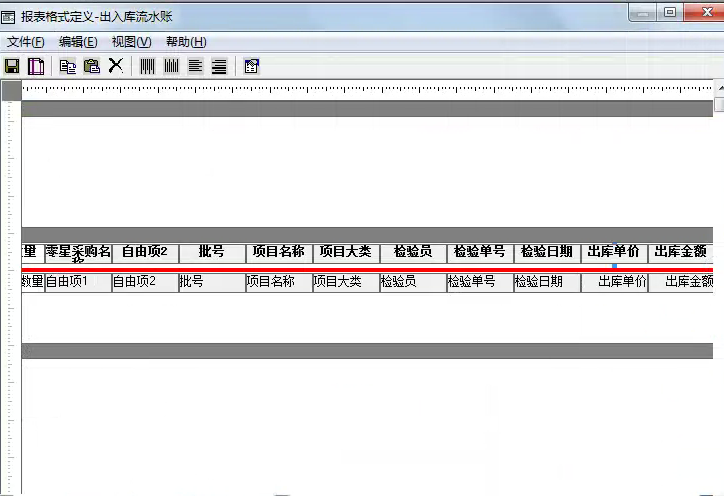Select the 检验日期 detail row field
This screenshot has height=496, width=724.
pyautogui.click(x=547, y=283)
